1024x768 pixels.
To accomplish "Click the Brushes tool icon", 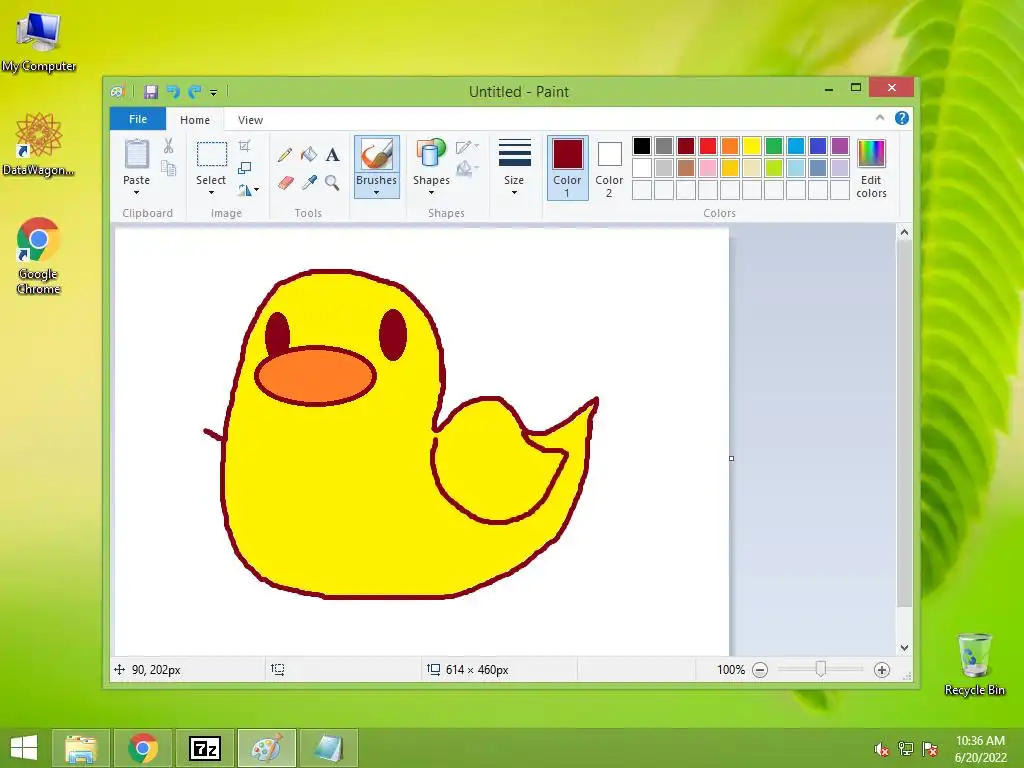I will [x=376, y=155].
